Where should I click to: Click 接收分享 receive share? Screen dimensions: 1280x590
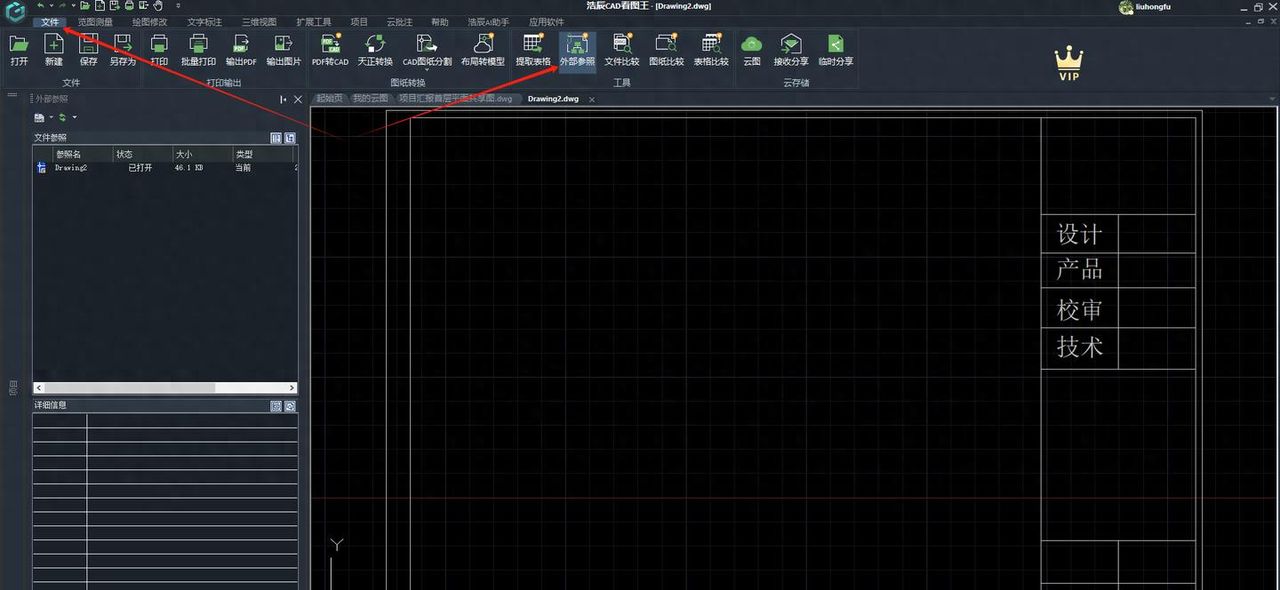pyautogui.click(x=791, y=49)
